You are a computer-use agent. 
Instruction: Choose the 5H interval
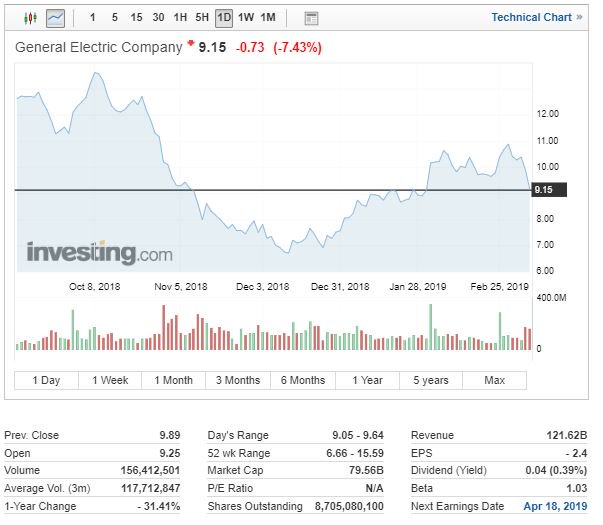(202, 17)
